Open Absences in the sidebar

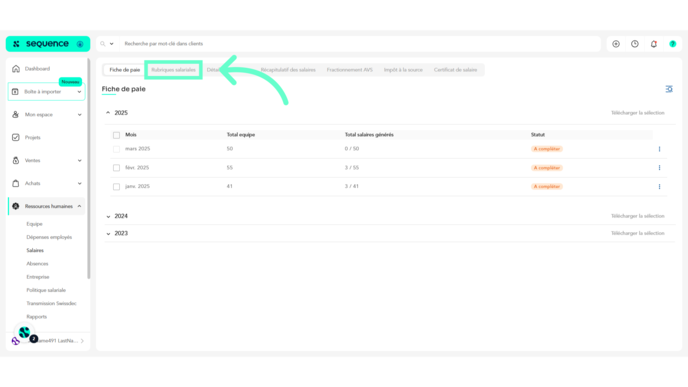point(37,264)
